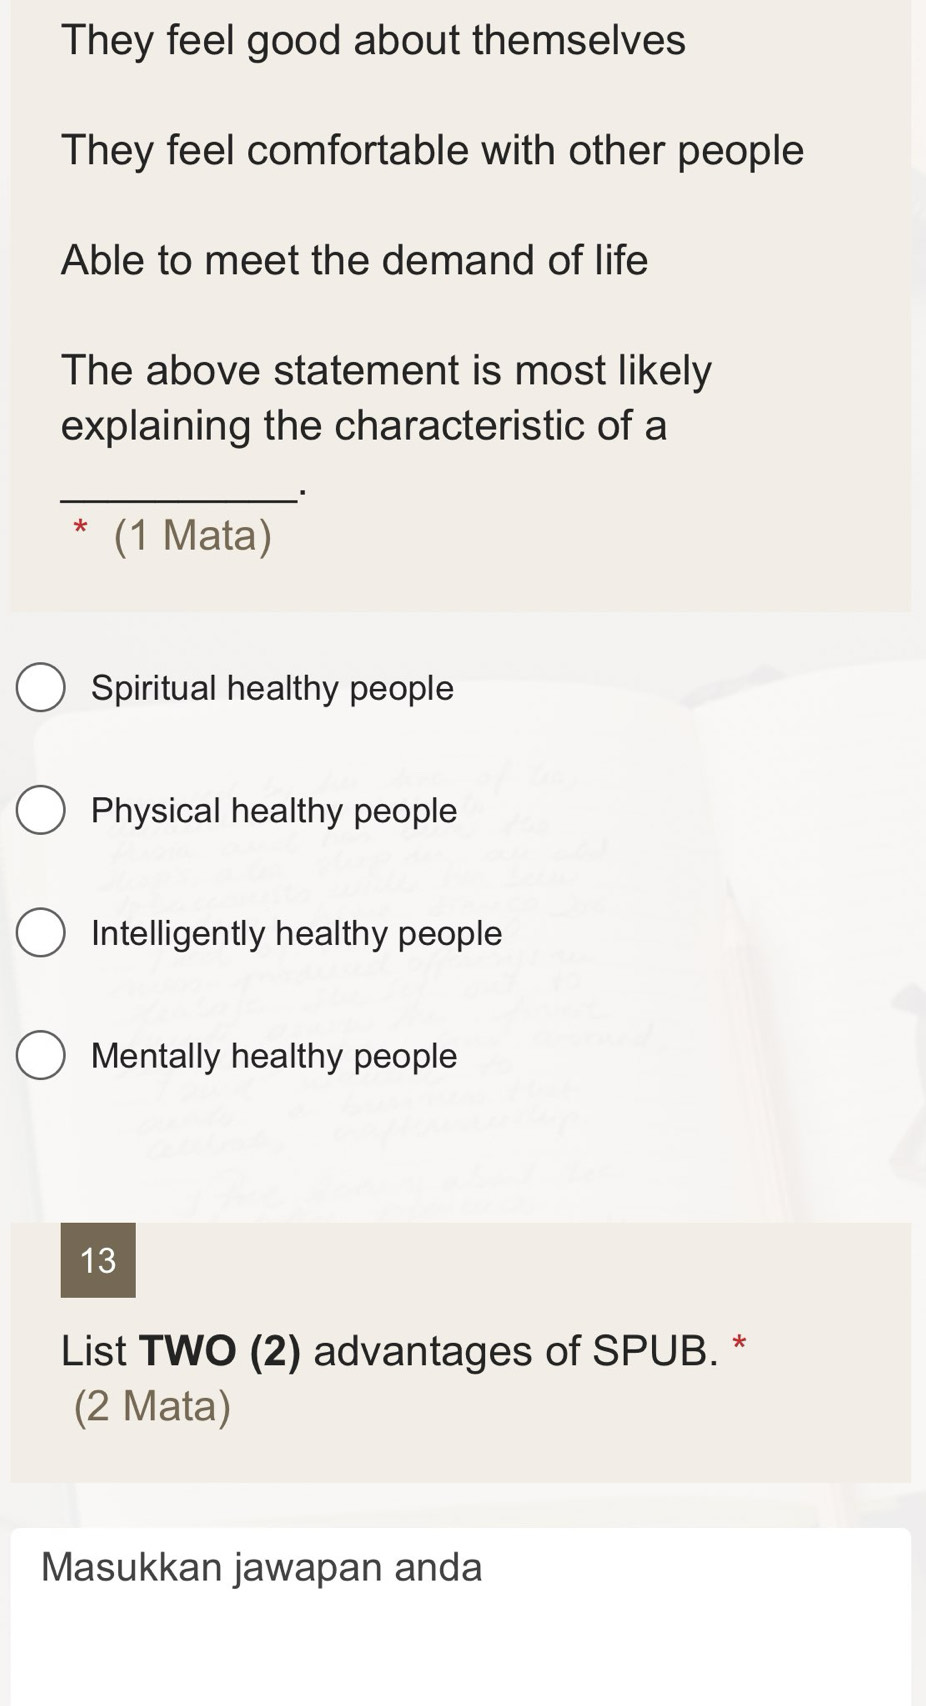Click 'The above statement is most likely' text
This screenshot has height=1706, width=926.
tap(386, 370)
